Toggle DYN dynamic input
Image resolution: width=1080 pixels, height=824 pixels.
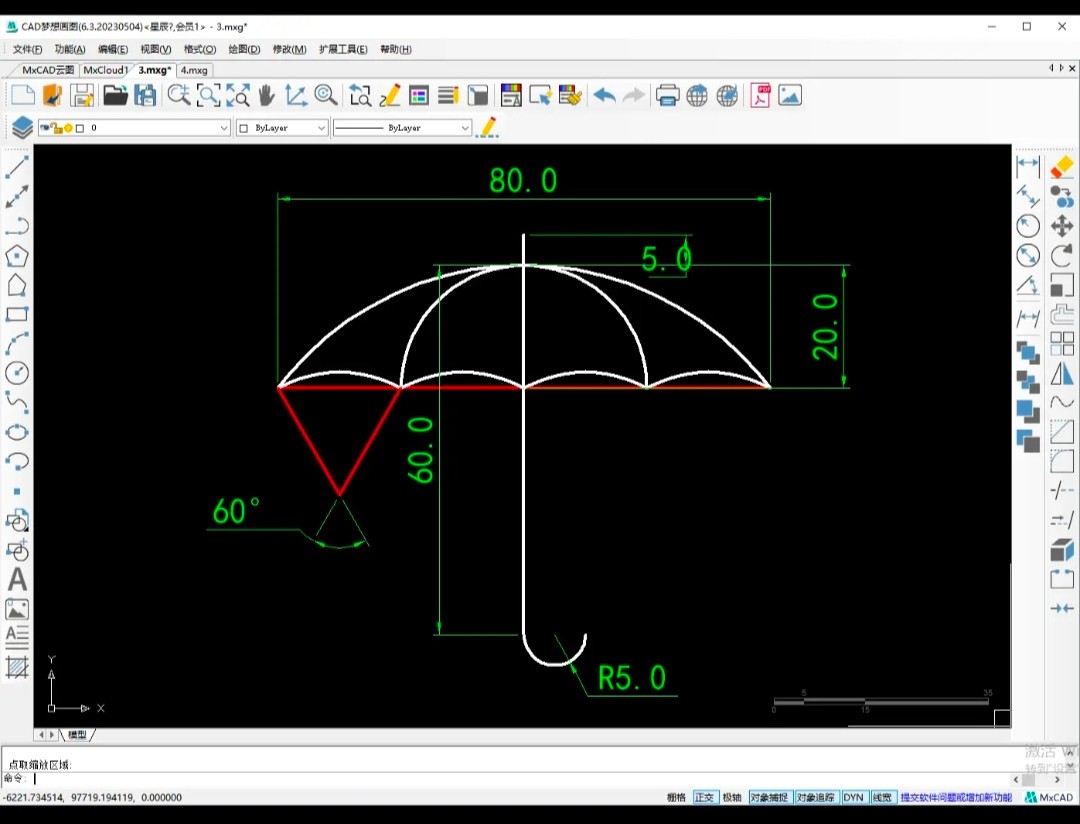click(x=853, y=797)
